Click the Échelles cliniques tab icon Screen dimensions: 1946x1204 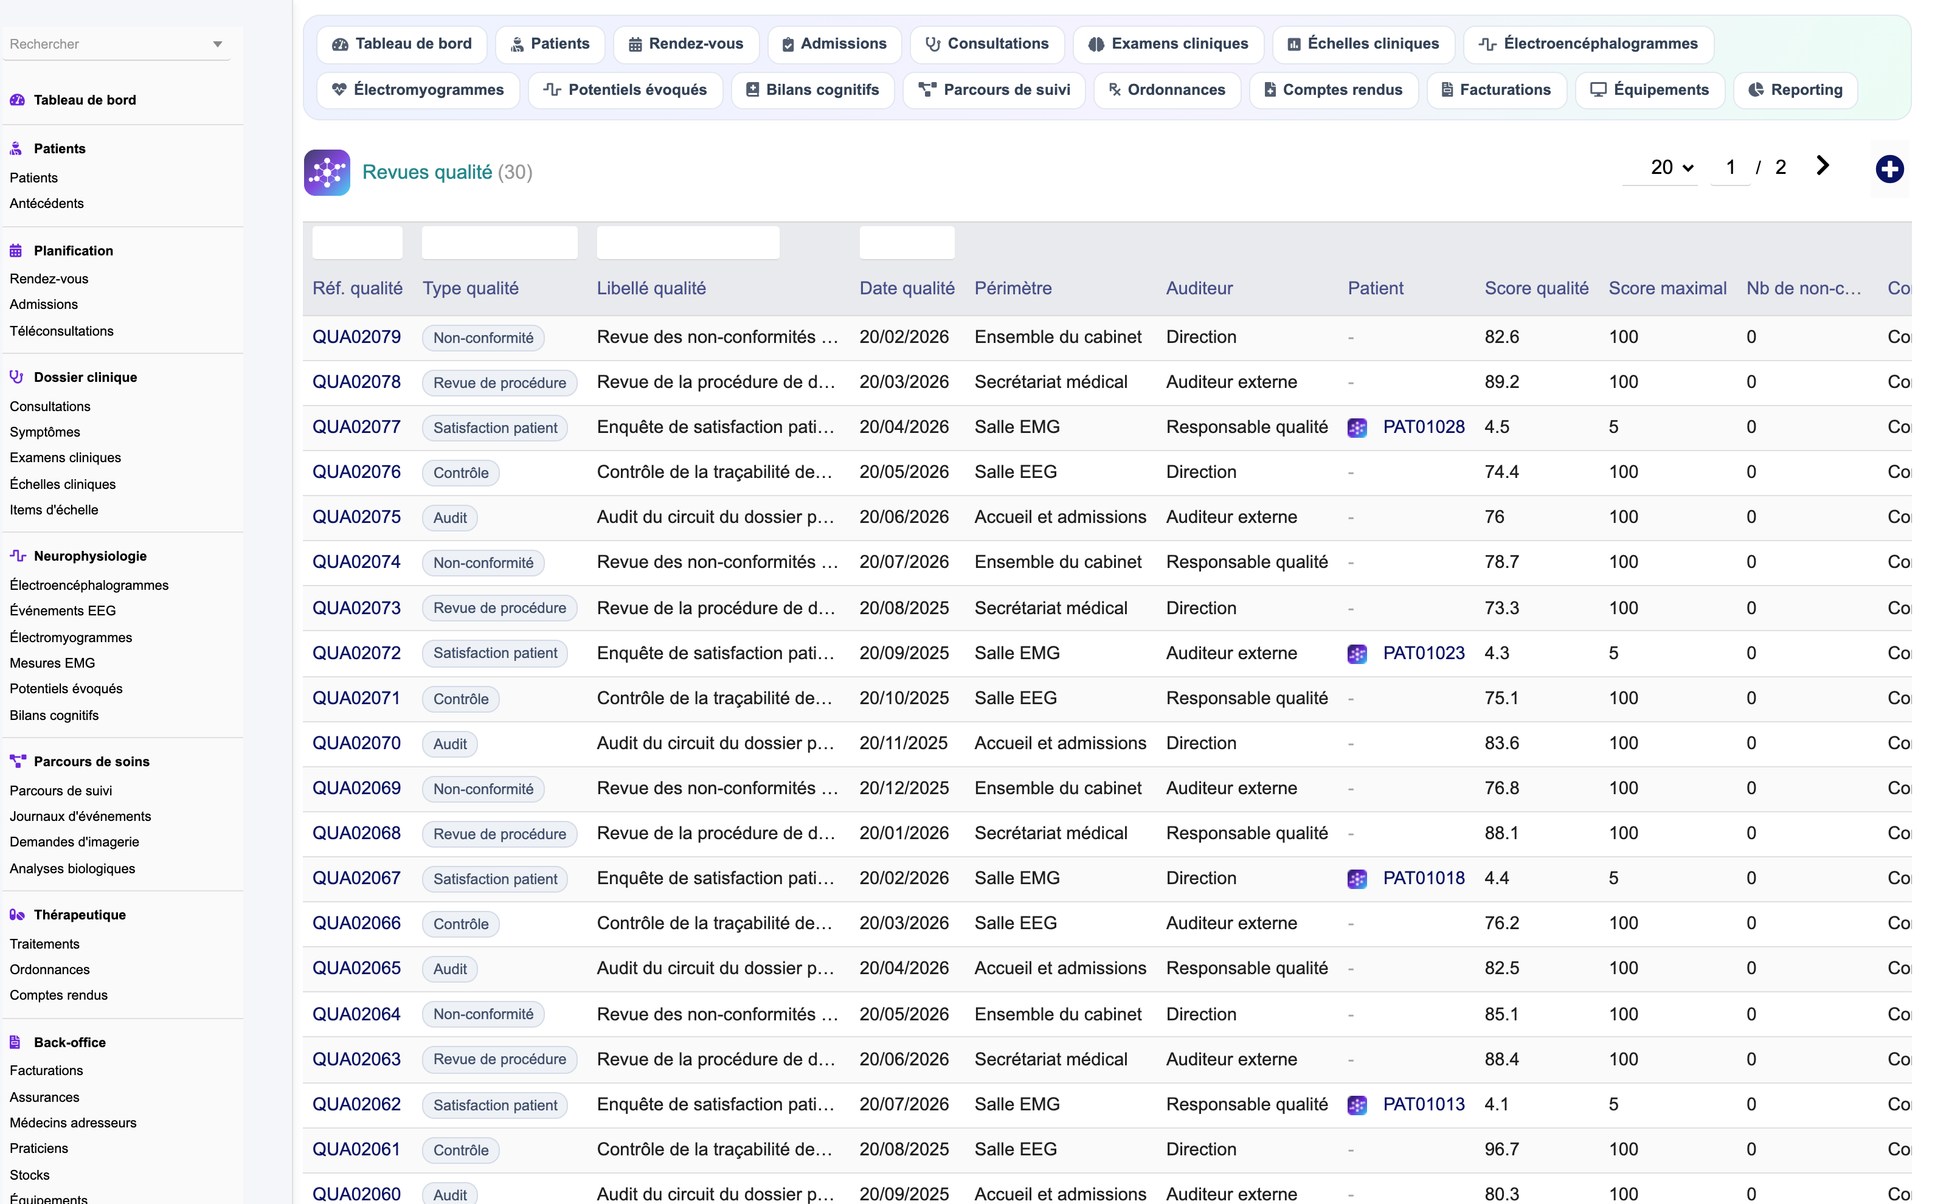1294,44
